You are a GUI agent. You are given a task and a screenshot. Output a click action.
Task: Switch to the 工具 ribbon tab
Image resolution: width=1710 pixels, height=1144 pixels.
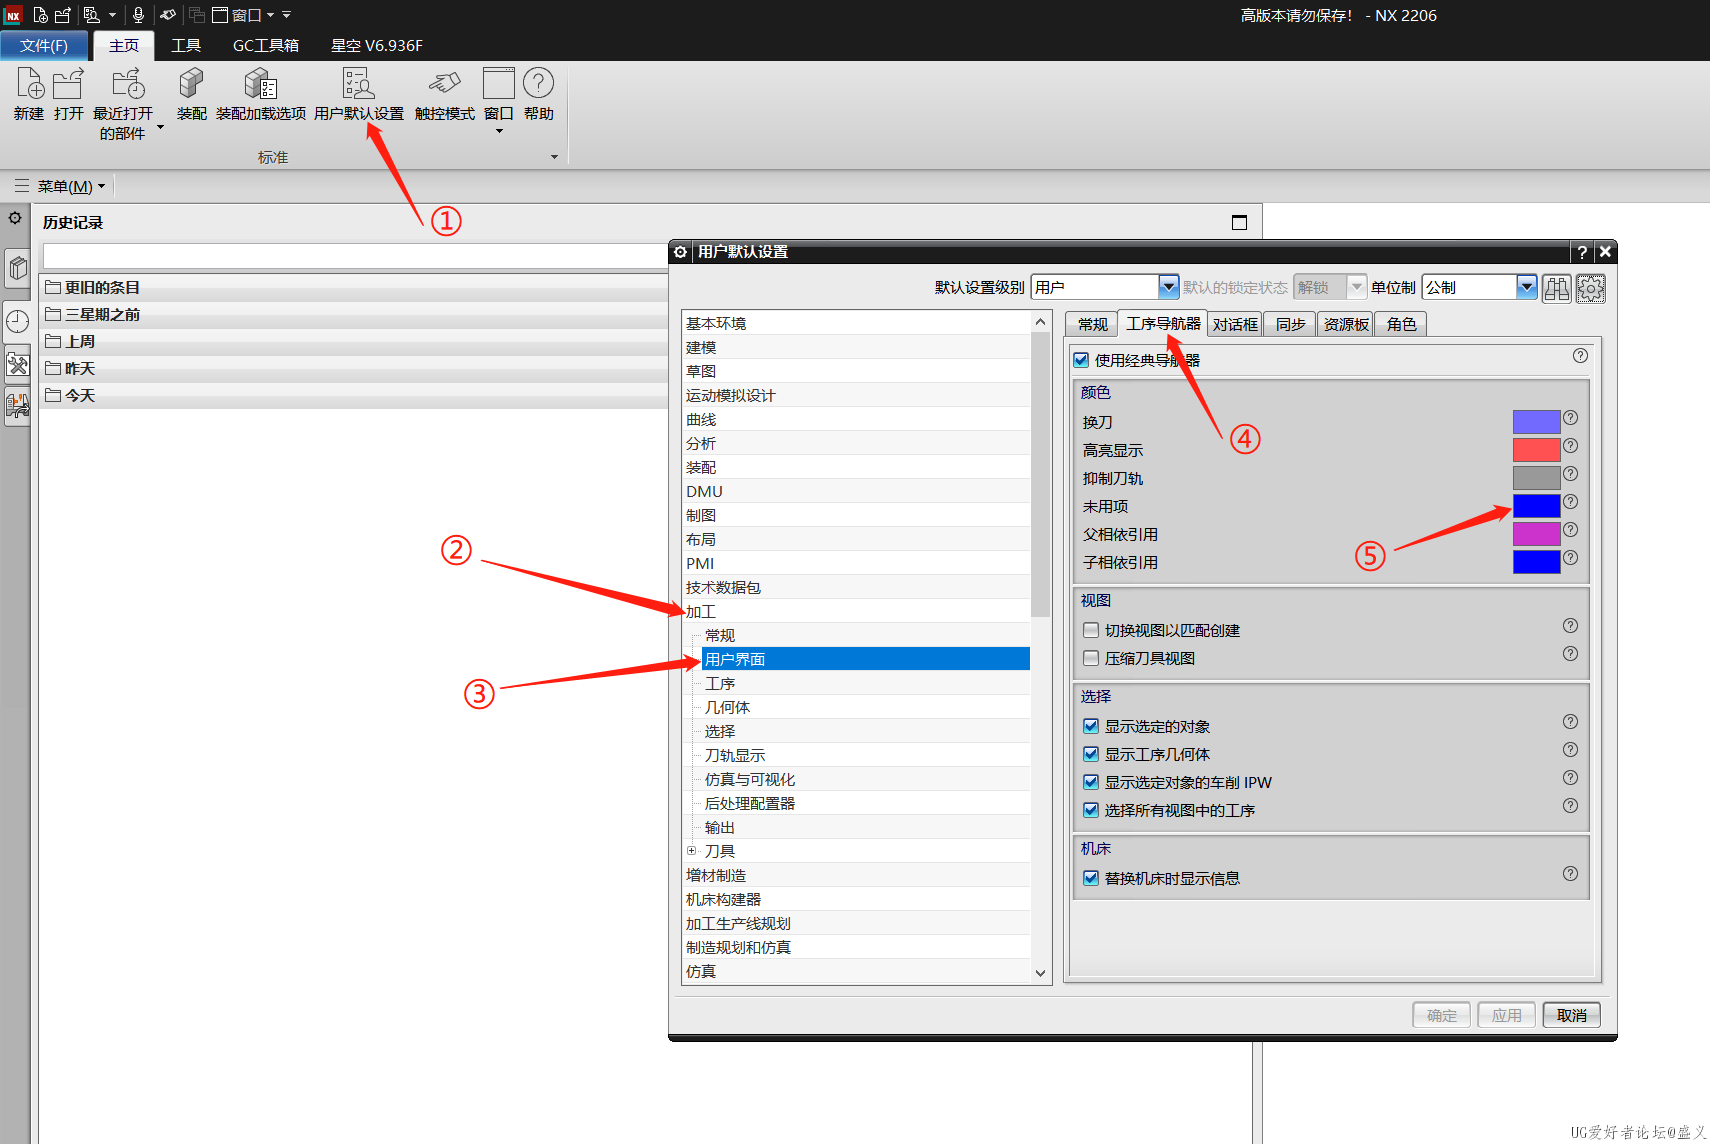(186, 46)
